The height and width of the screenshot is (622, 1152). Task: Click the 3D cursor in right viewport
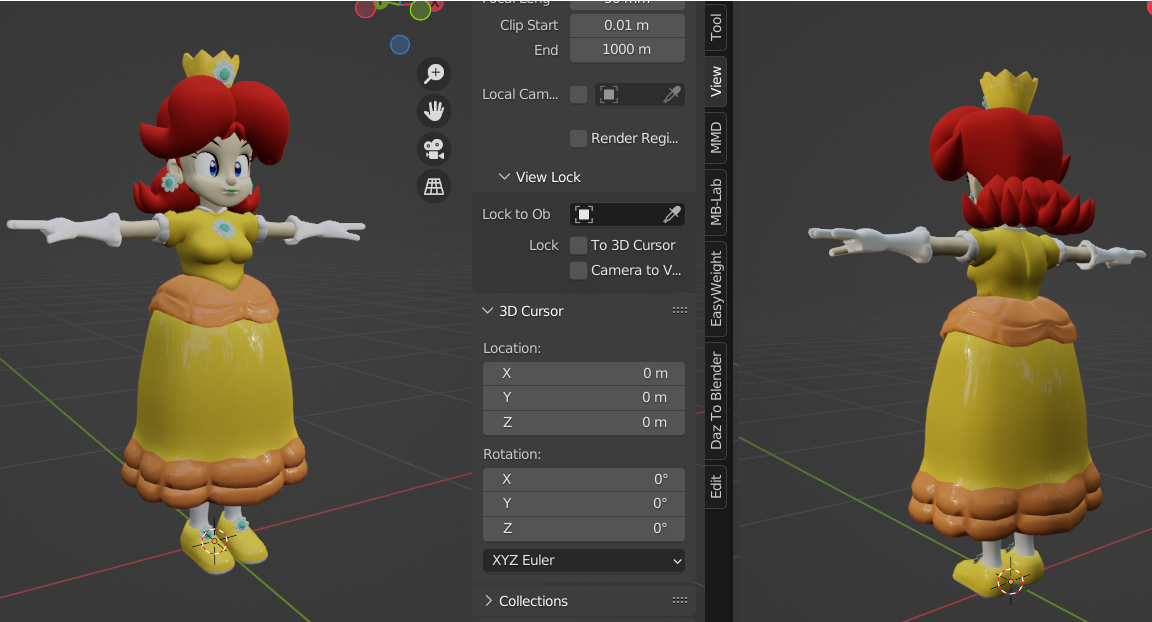click(x=1010, y=582)
